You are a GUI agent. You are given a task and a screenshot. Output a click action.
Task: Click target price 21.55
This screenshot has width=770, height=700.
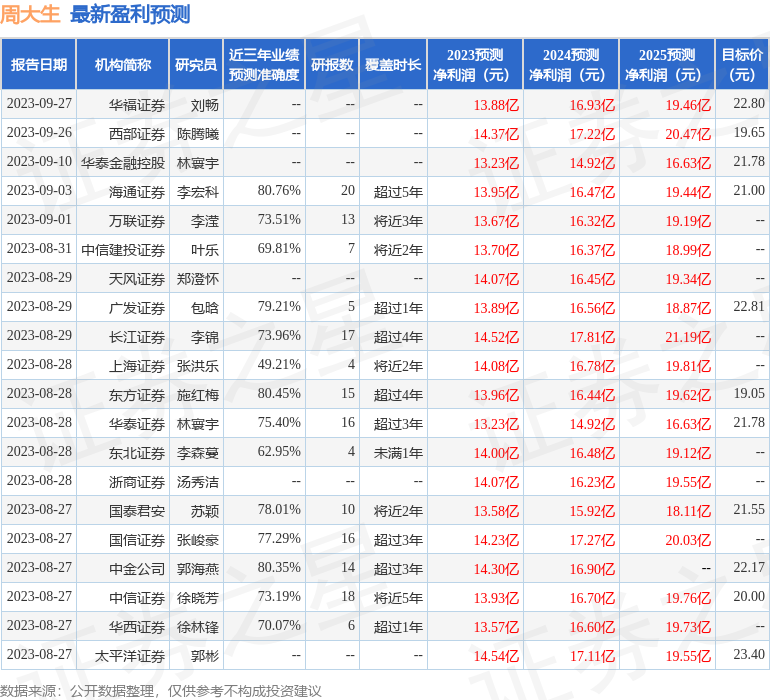coord(749,509)
